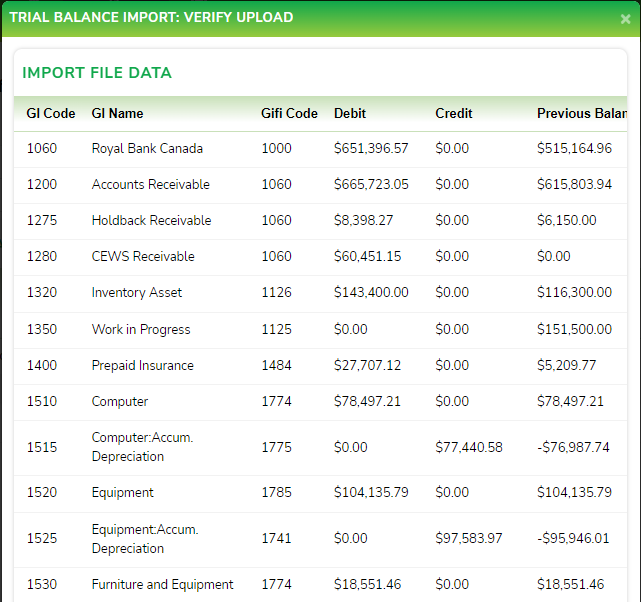Click previous balance $151,500.00
This screenshot has height=602, width=641.
[574, 329]
